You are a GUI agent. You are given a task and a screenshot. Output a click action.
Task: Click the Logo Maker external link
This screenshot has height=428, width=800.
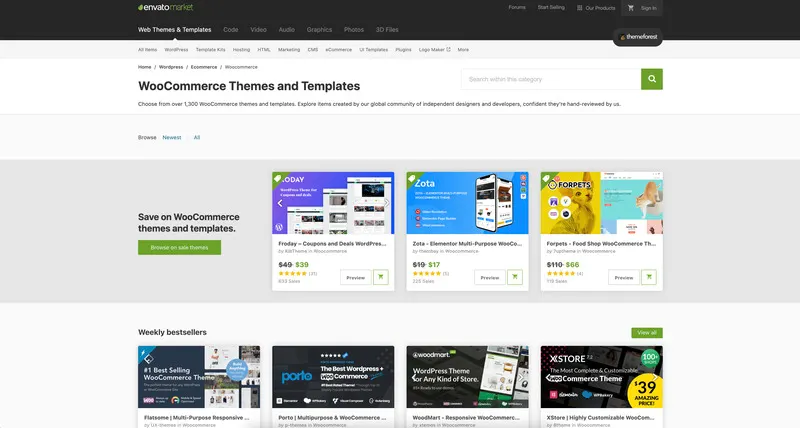coord(434,49)
